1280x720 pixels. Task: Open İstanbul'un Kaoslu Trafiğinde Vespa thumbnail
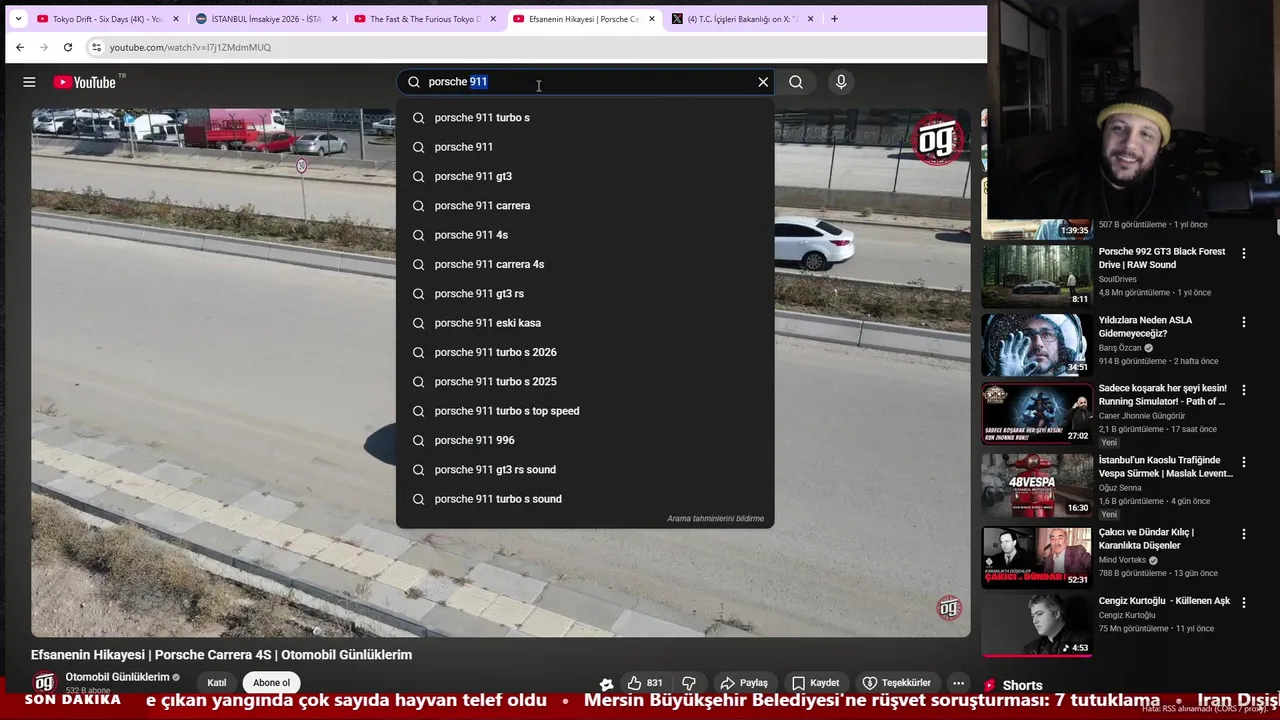click(1037, 485)
